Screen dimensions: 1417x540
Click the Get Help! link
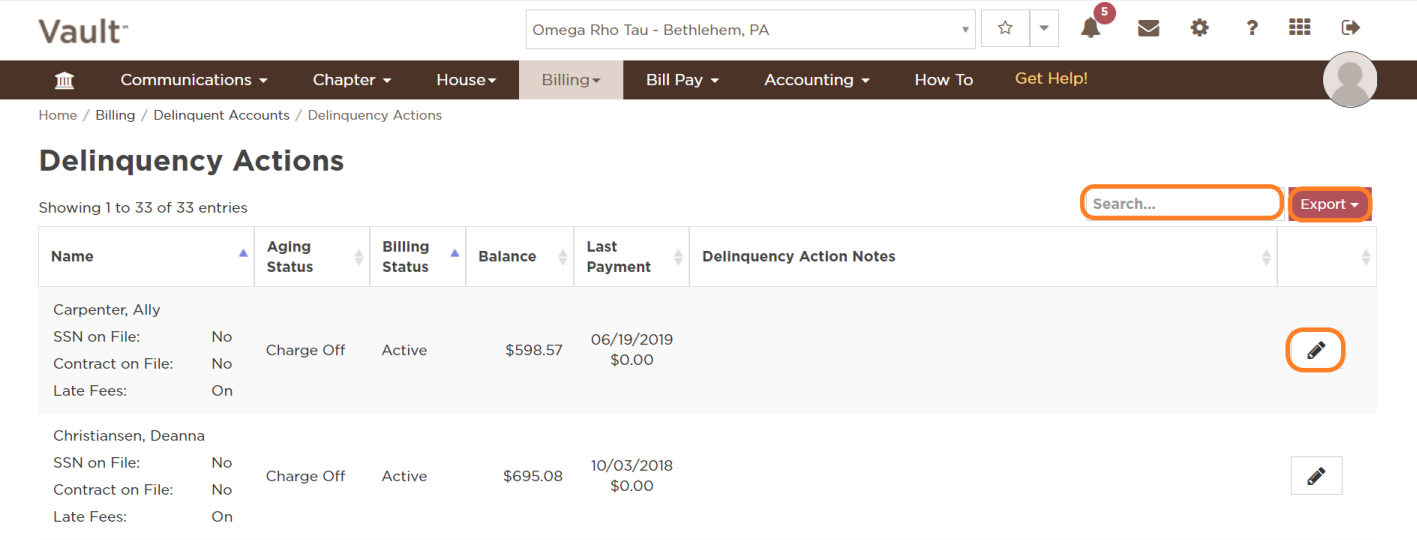(1051, 79)
